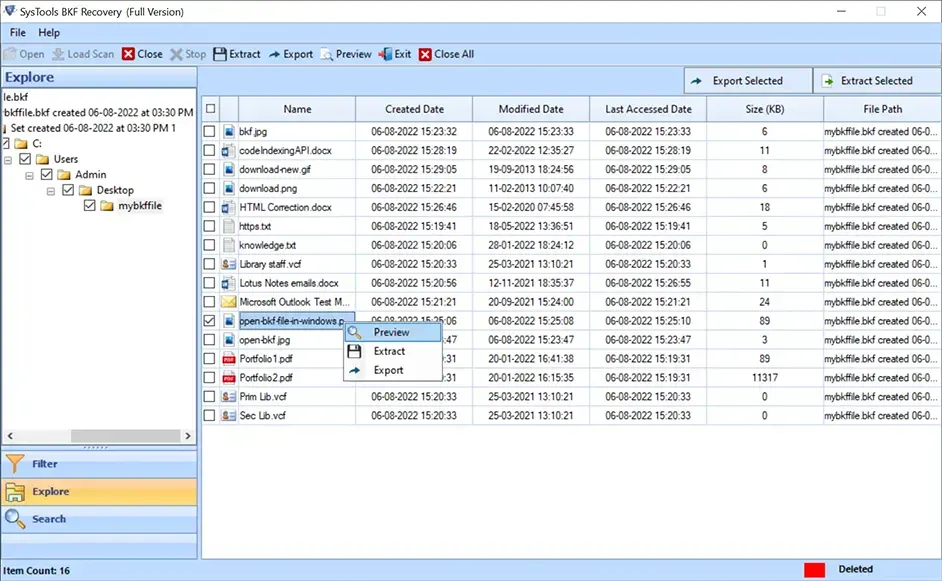The height and width of the screenshot is (581, 942).
Task: Uncheck the box for open-bkf-file-in-windows
Action: click(209, 321)
